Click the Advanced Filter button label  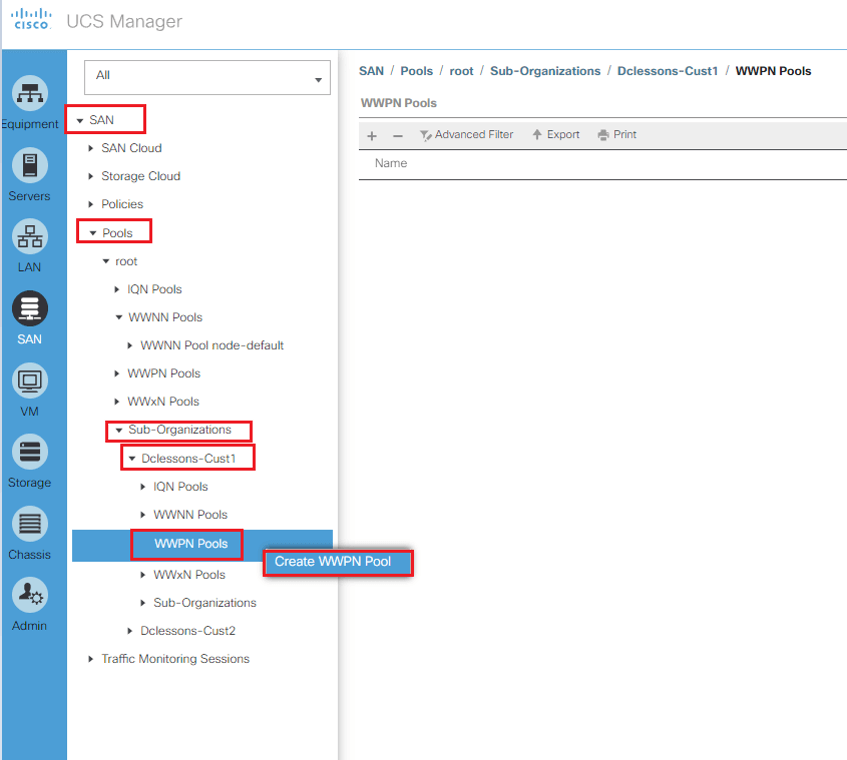pos(474,134)
